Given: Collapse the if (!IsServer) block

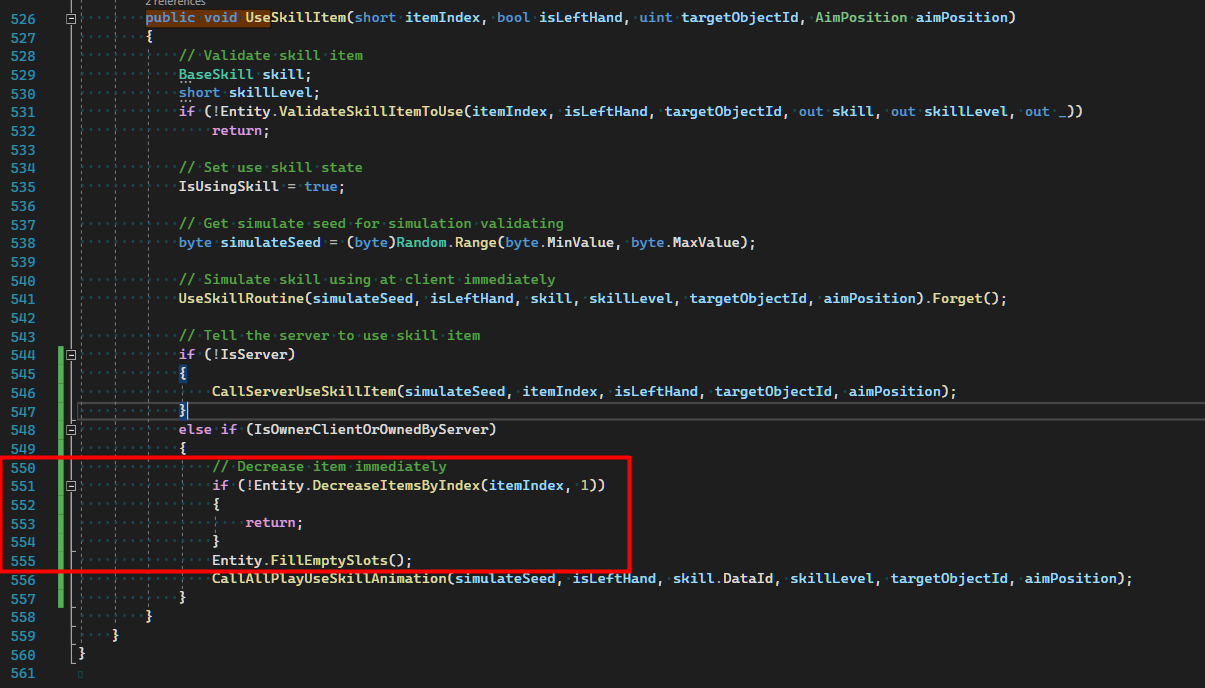Looking at the screenshot, I should (x=70, y=354).
